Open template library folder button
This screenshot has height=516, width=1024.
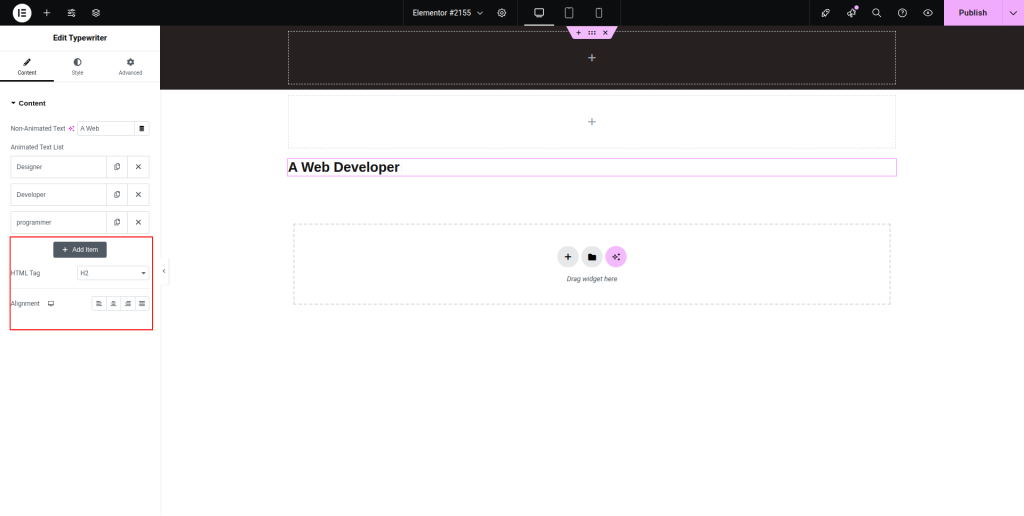point(592,257)
